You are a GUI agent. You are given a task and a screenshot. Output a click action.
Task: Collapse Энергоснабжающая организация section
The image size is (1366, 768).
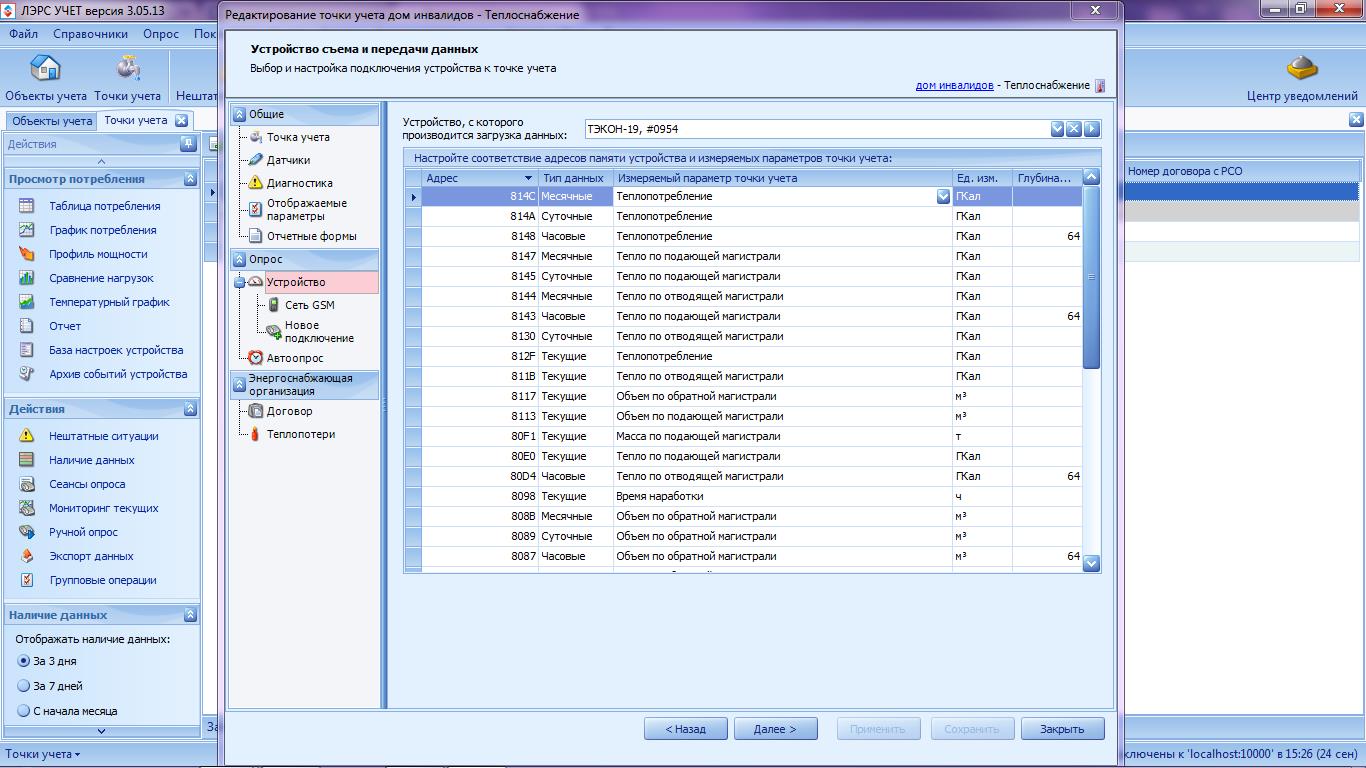tap(240, 384)
